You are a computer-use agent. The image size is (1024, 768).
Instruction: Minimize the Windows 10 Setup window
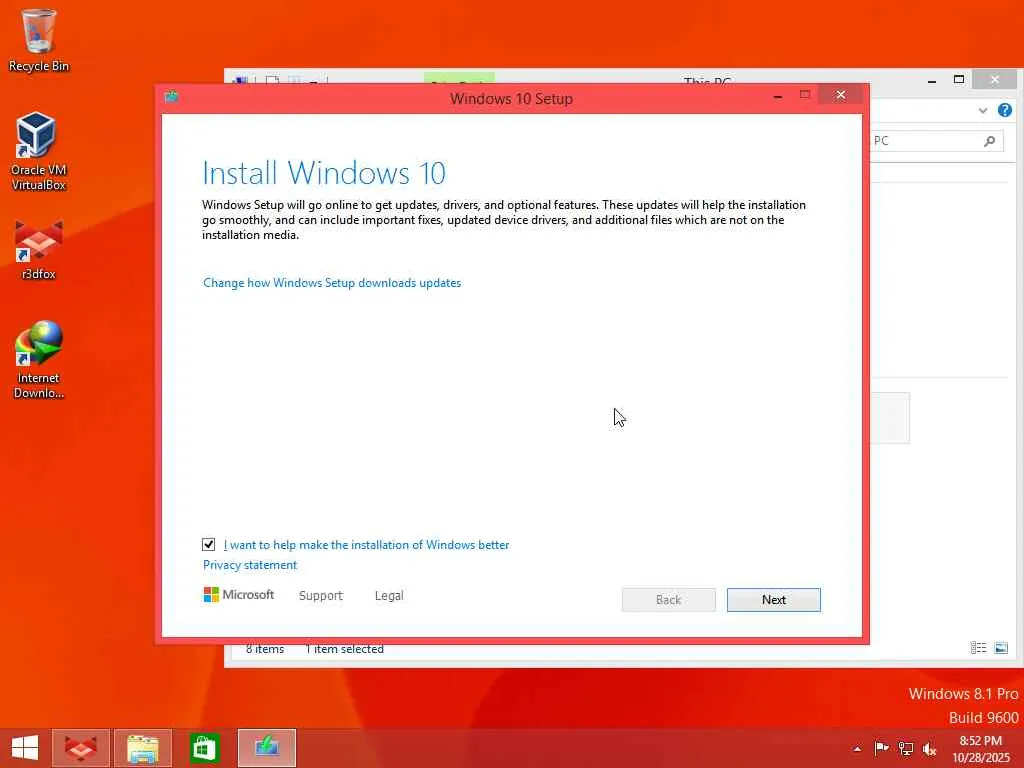(777, 96)
